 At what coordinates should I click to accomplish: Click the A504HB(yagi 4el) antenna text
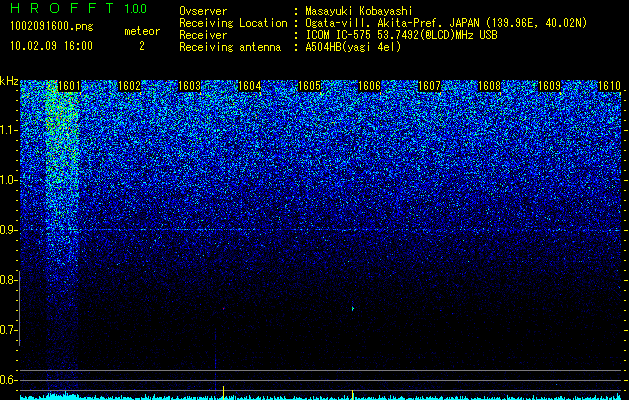point(353,47)
